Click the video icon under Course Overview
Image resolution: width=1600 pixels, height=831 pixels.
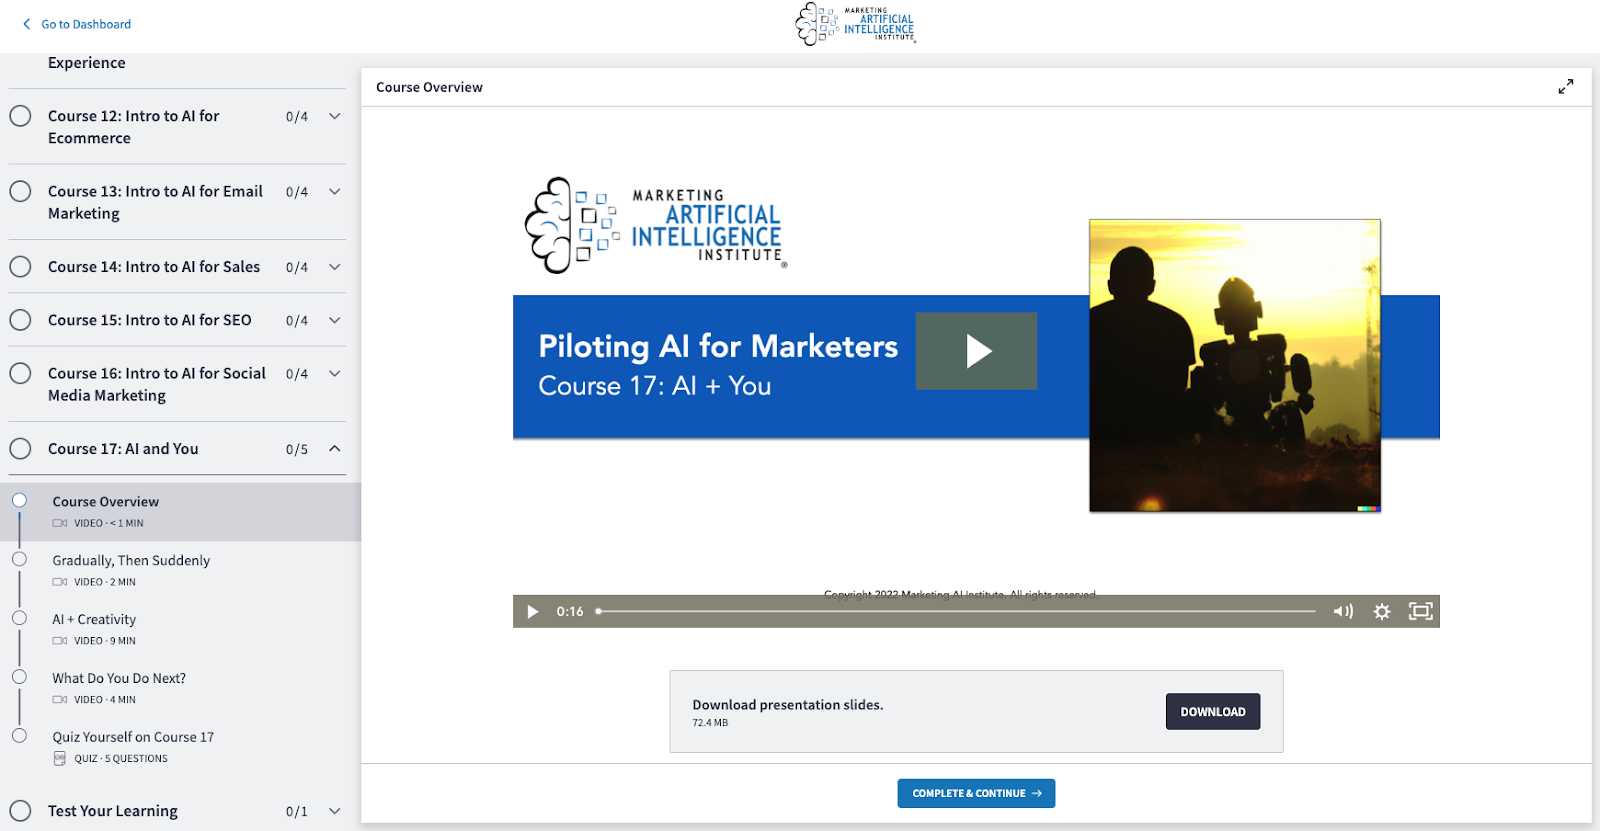[60, 523]
